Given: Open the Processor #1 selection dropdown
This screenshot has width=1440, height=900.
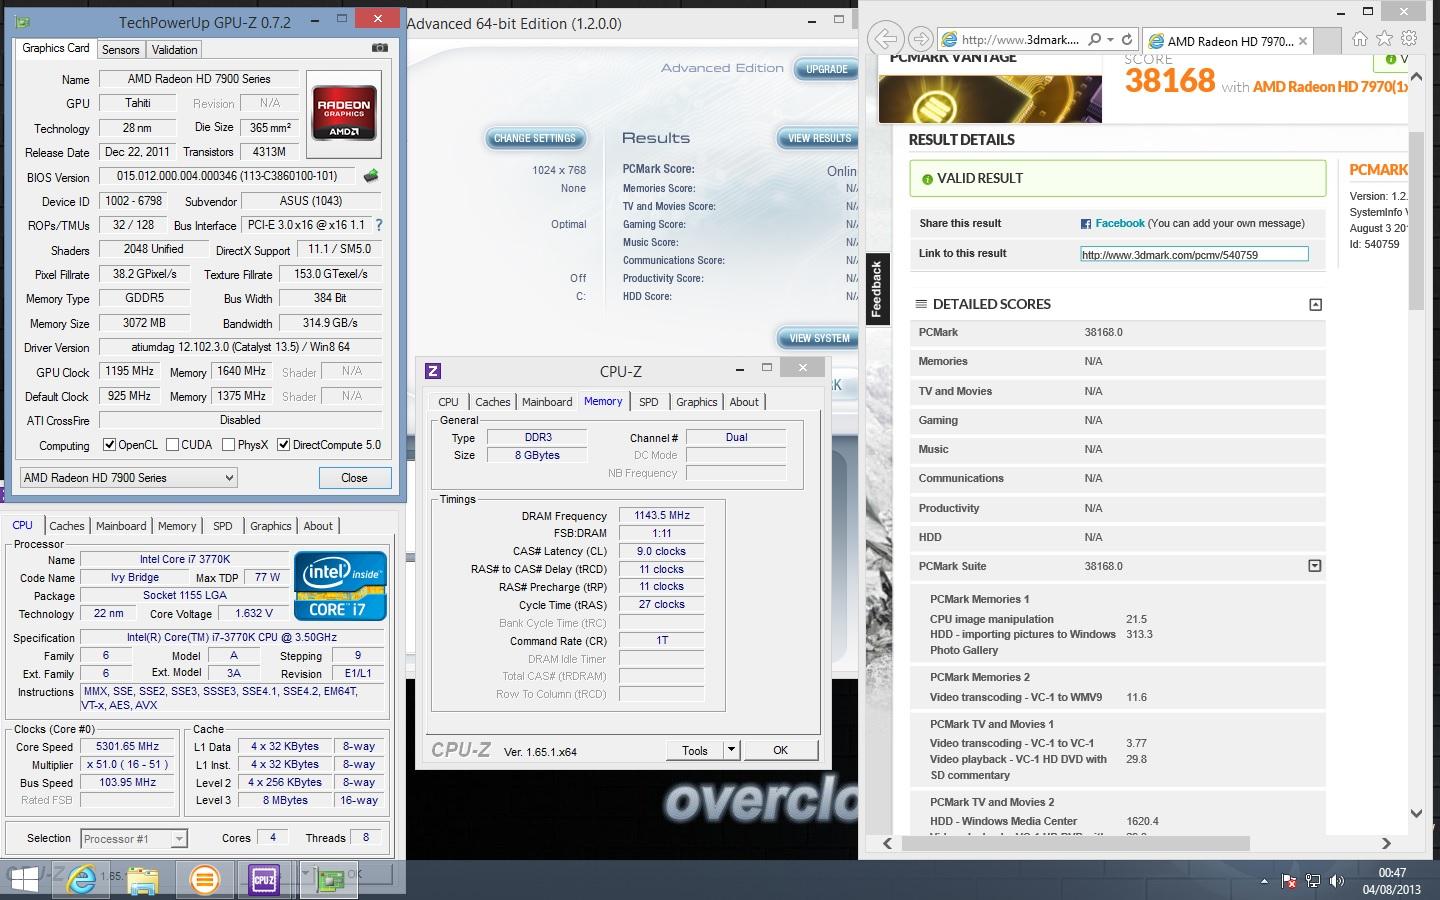Looking at the screenshot, I should tap(133, 839).
